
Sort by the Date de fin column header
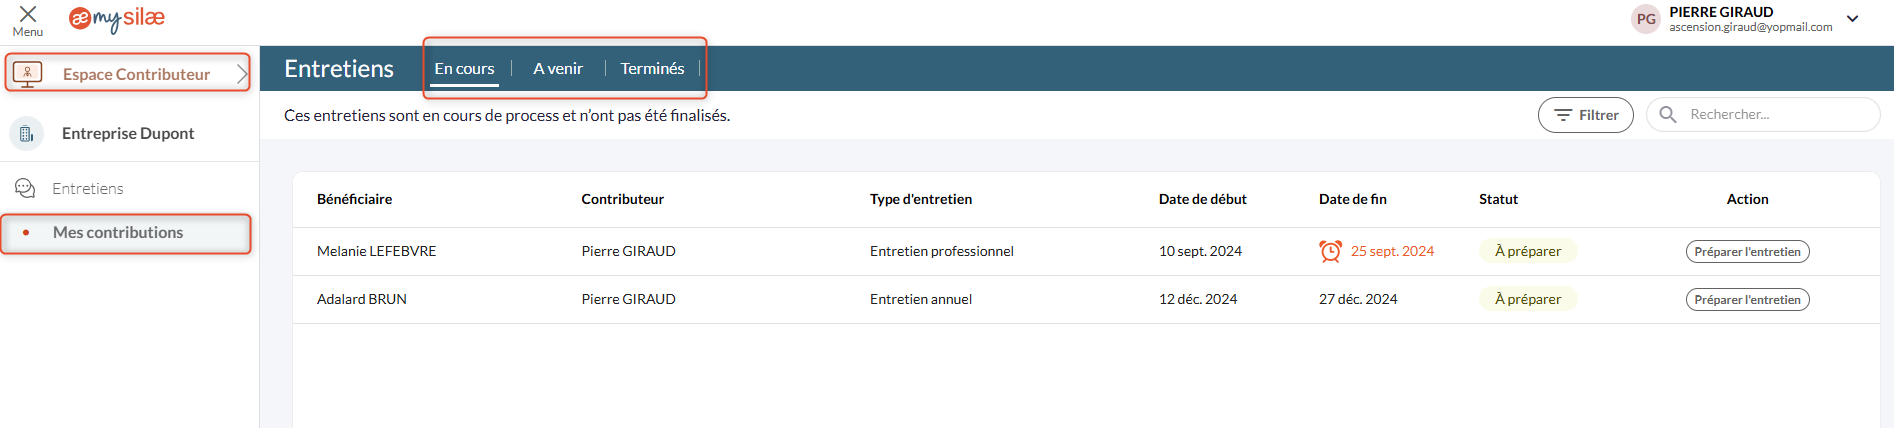coord(1352,199)
